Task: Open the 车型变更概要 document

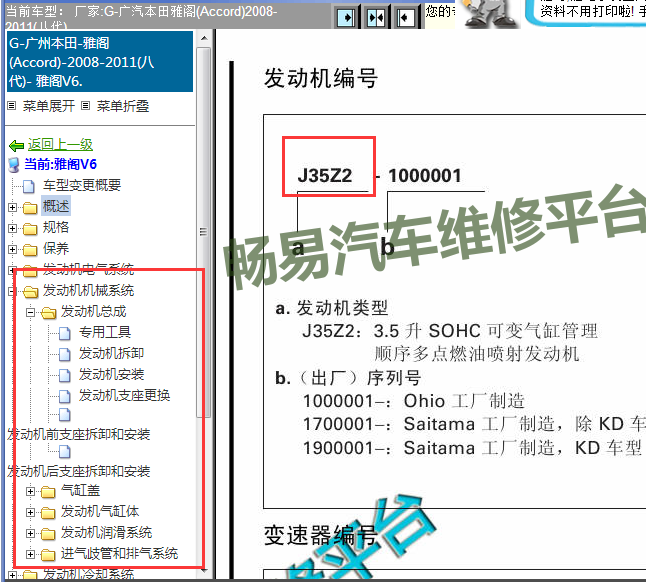Action: [82, 185]
